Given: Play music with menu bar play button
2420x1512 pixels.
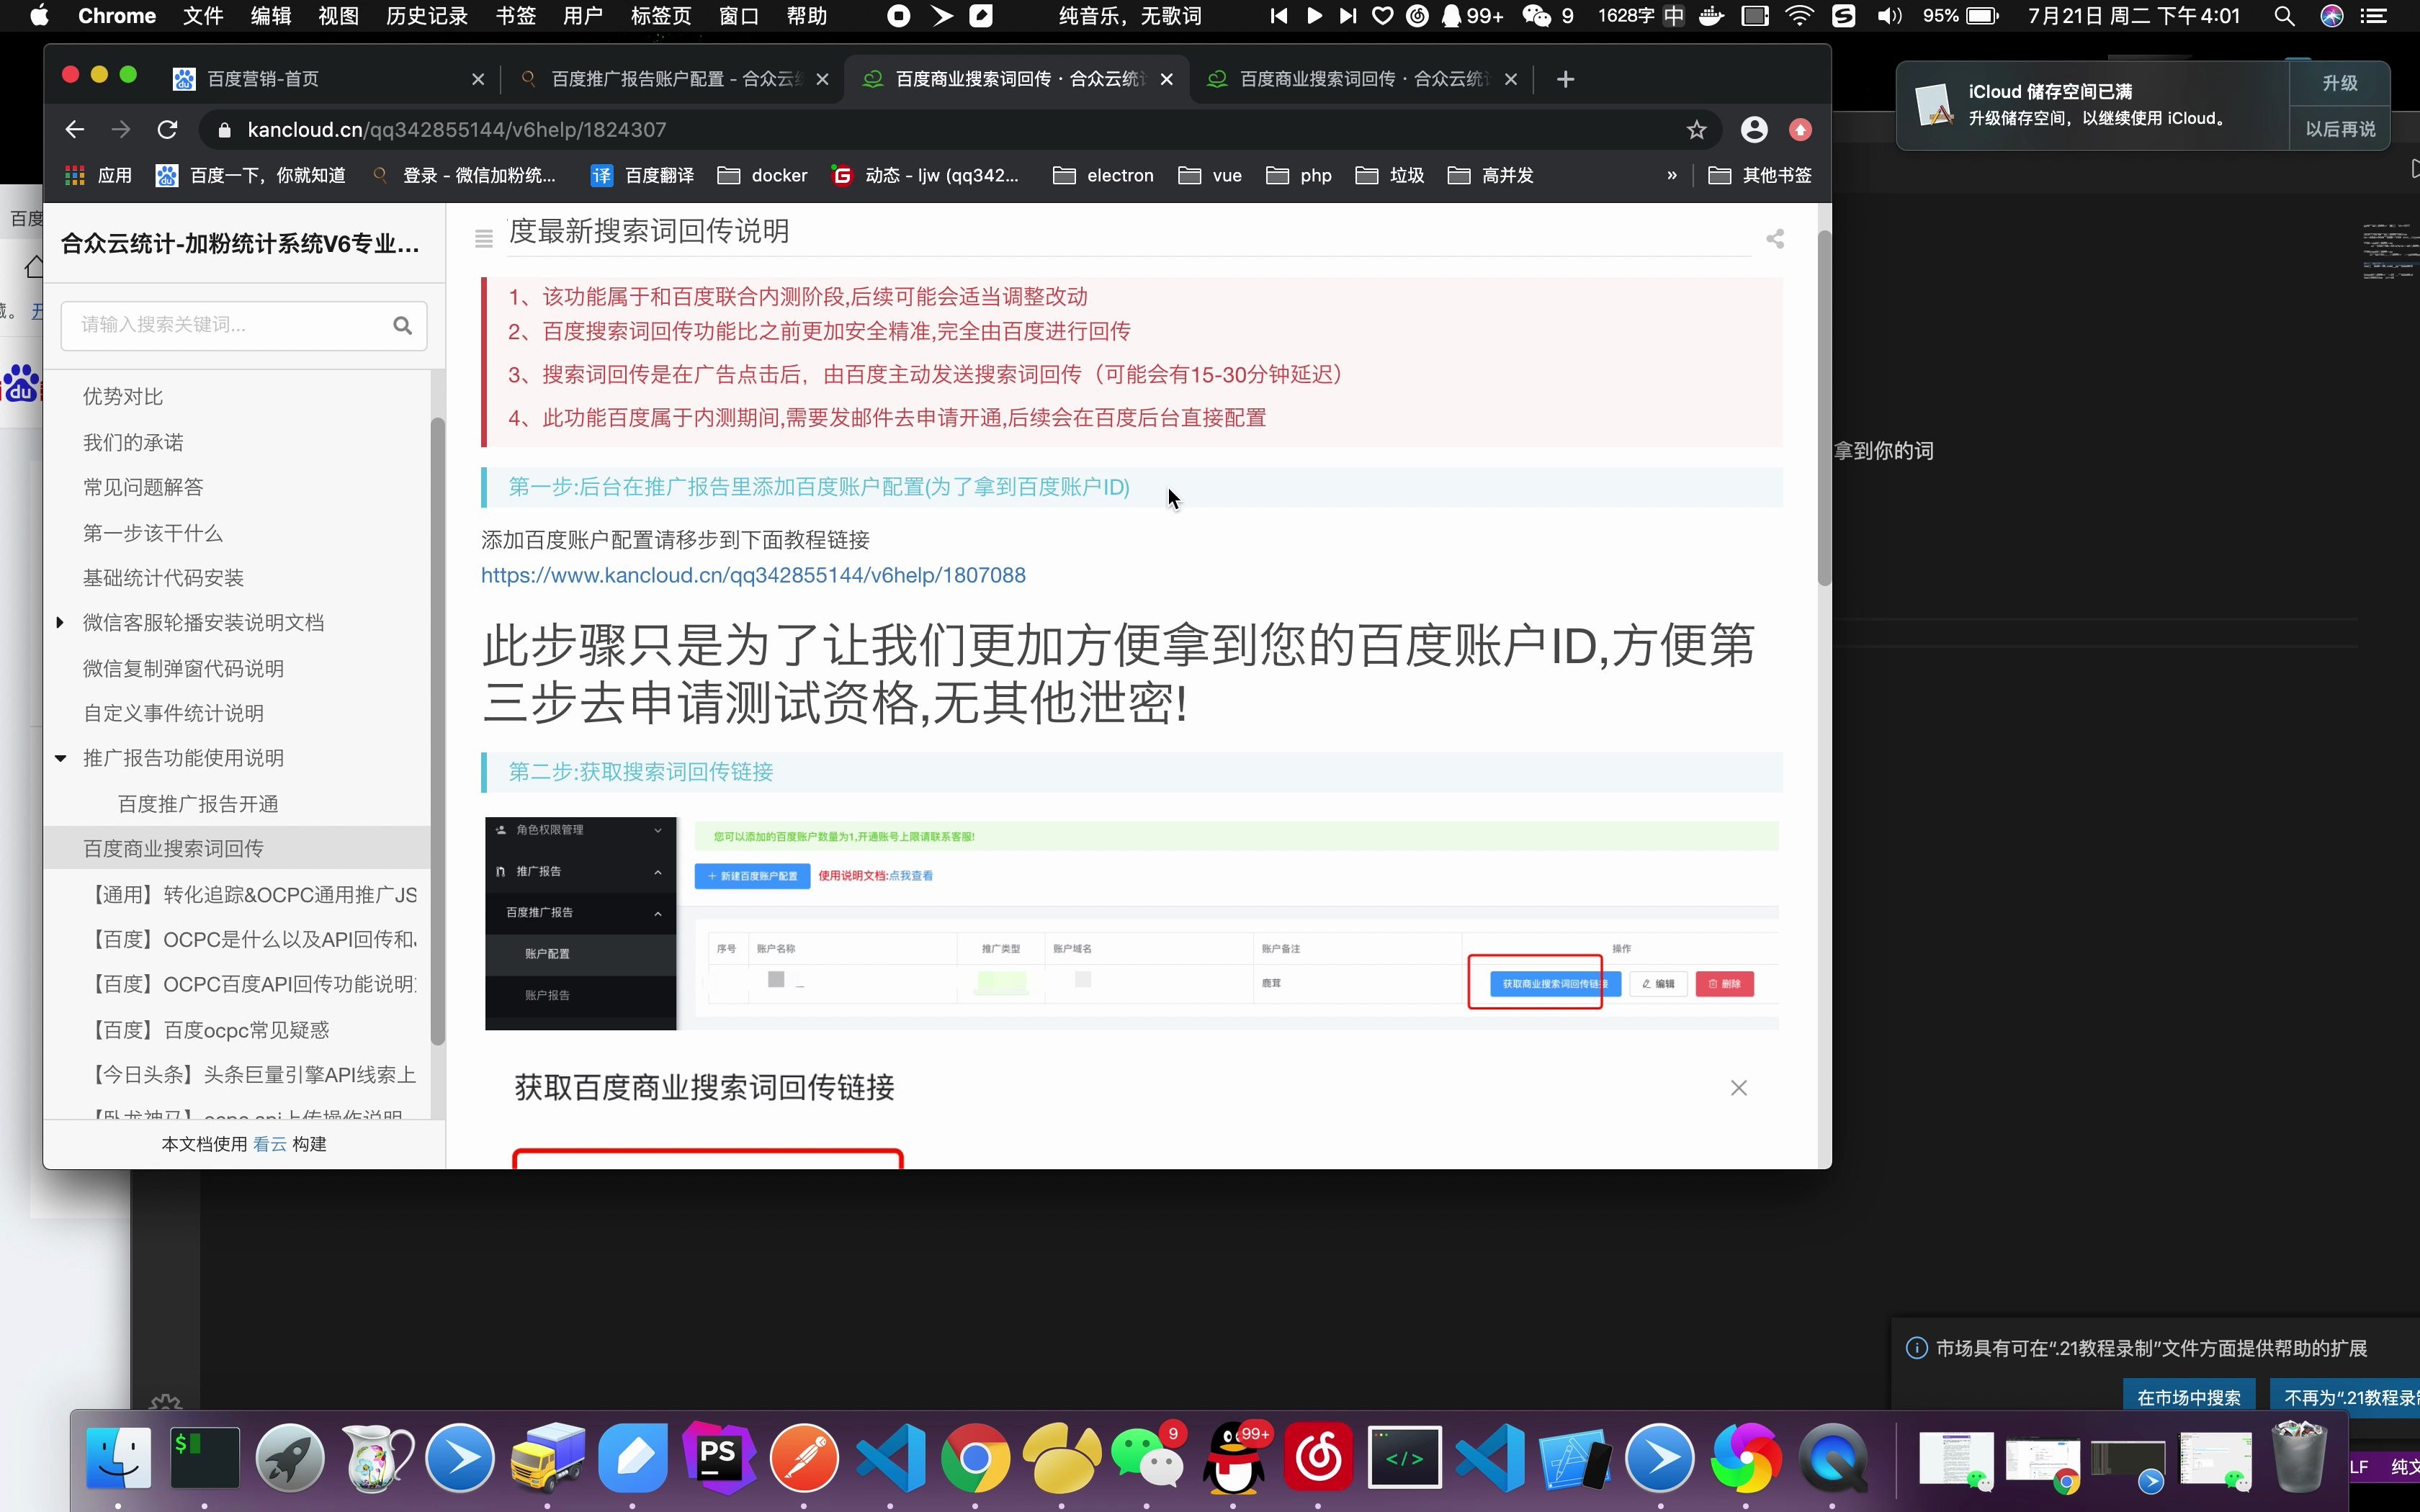Looking at the screenshot, I should pyautogui.click(x=1314, y=16).
